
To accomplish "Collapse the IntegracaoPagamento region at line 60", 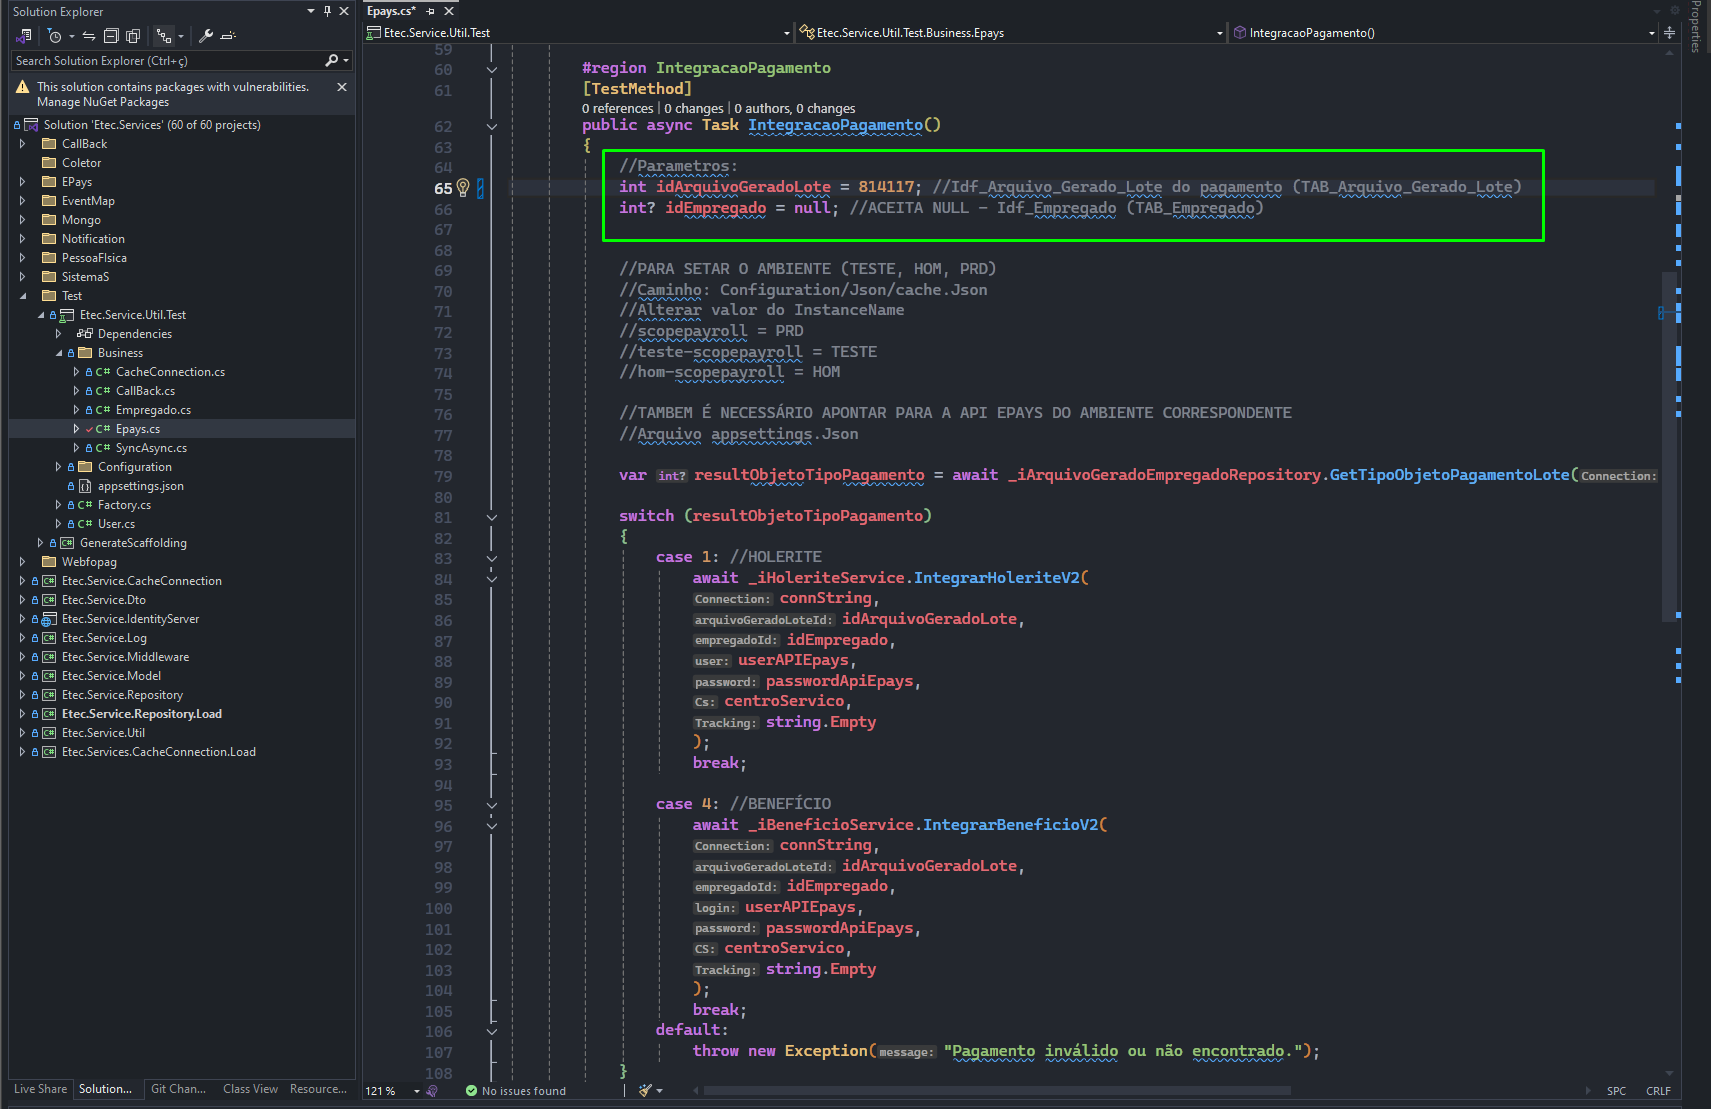I will (x=492, y=70).
